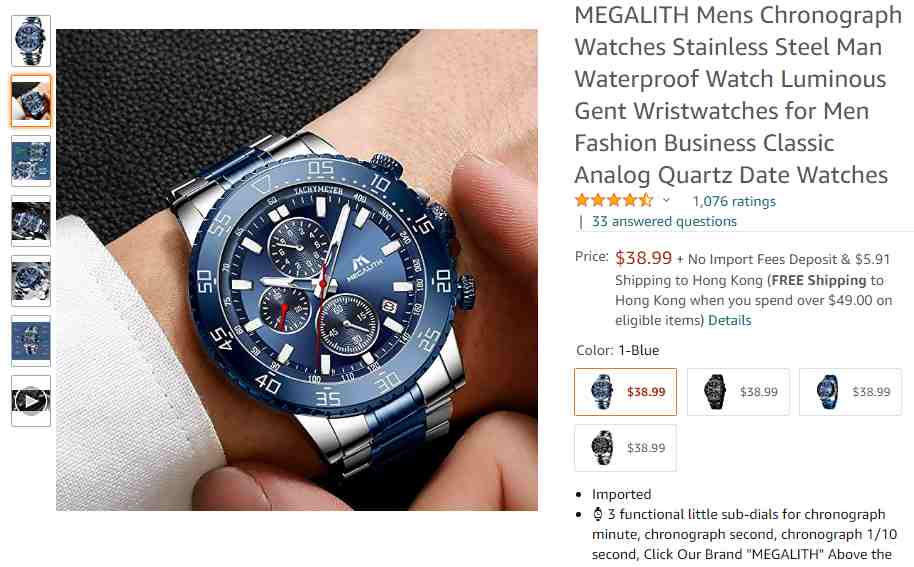Select the first watch thumbnail image
Screen dimensions: 914x567
pos(31,41)
